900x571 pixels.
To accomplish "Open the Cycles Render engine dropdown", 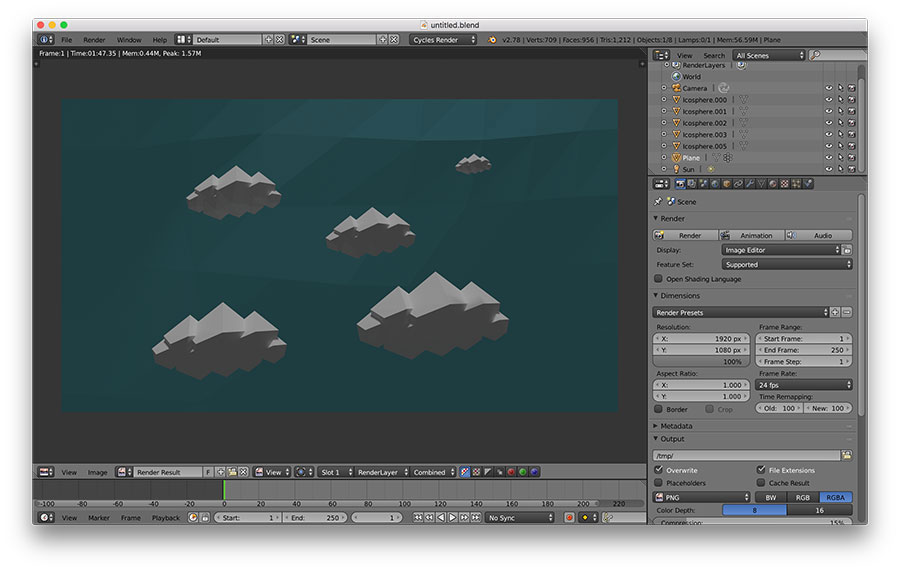I will 443,40.
